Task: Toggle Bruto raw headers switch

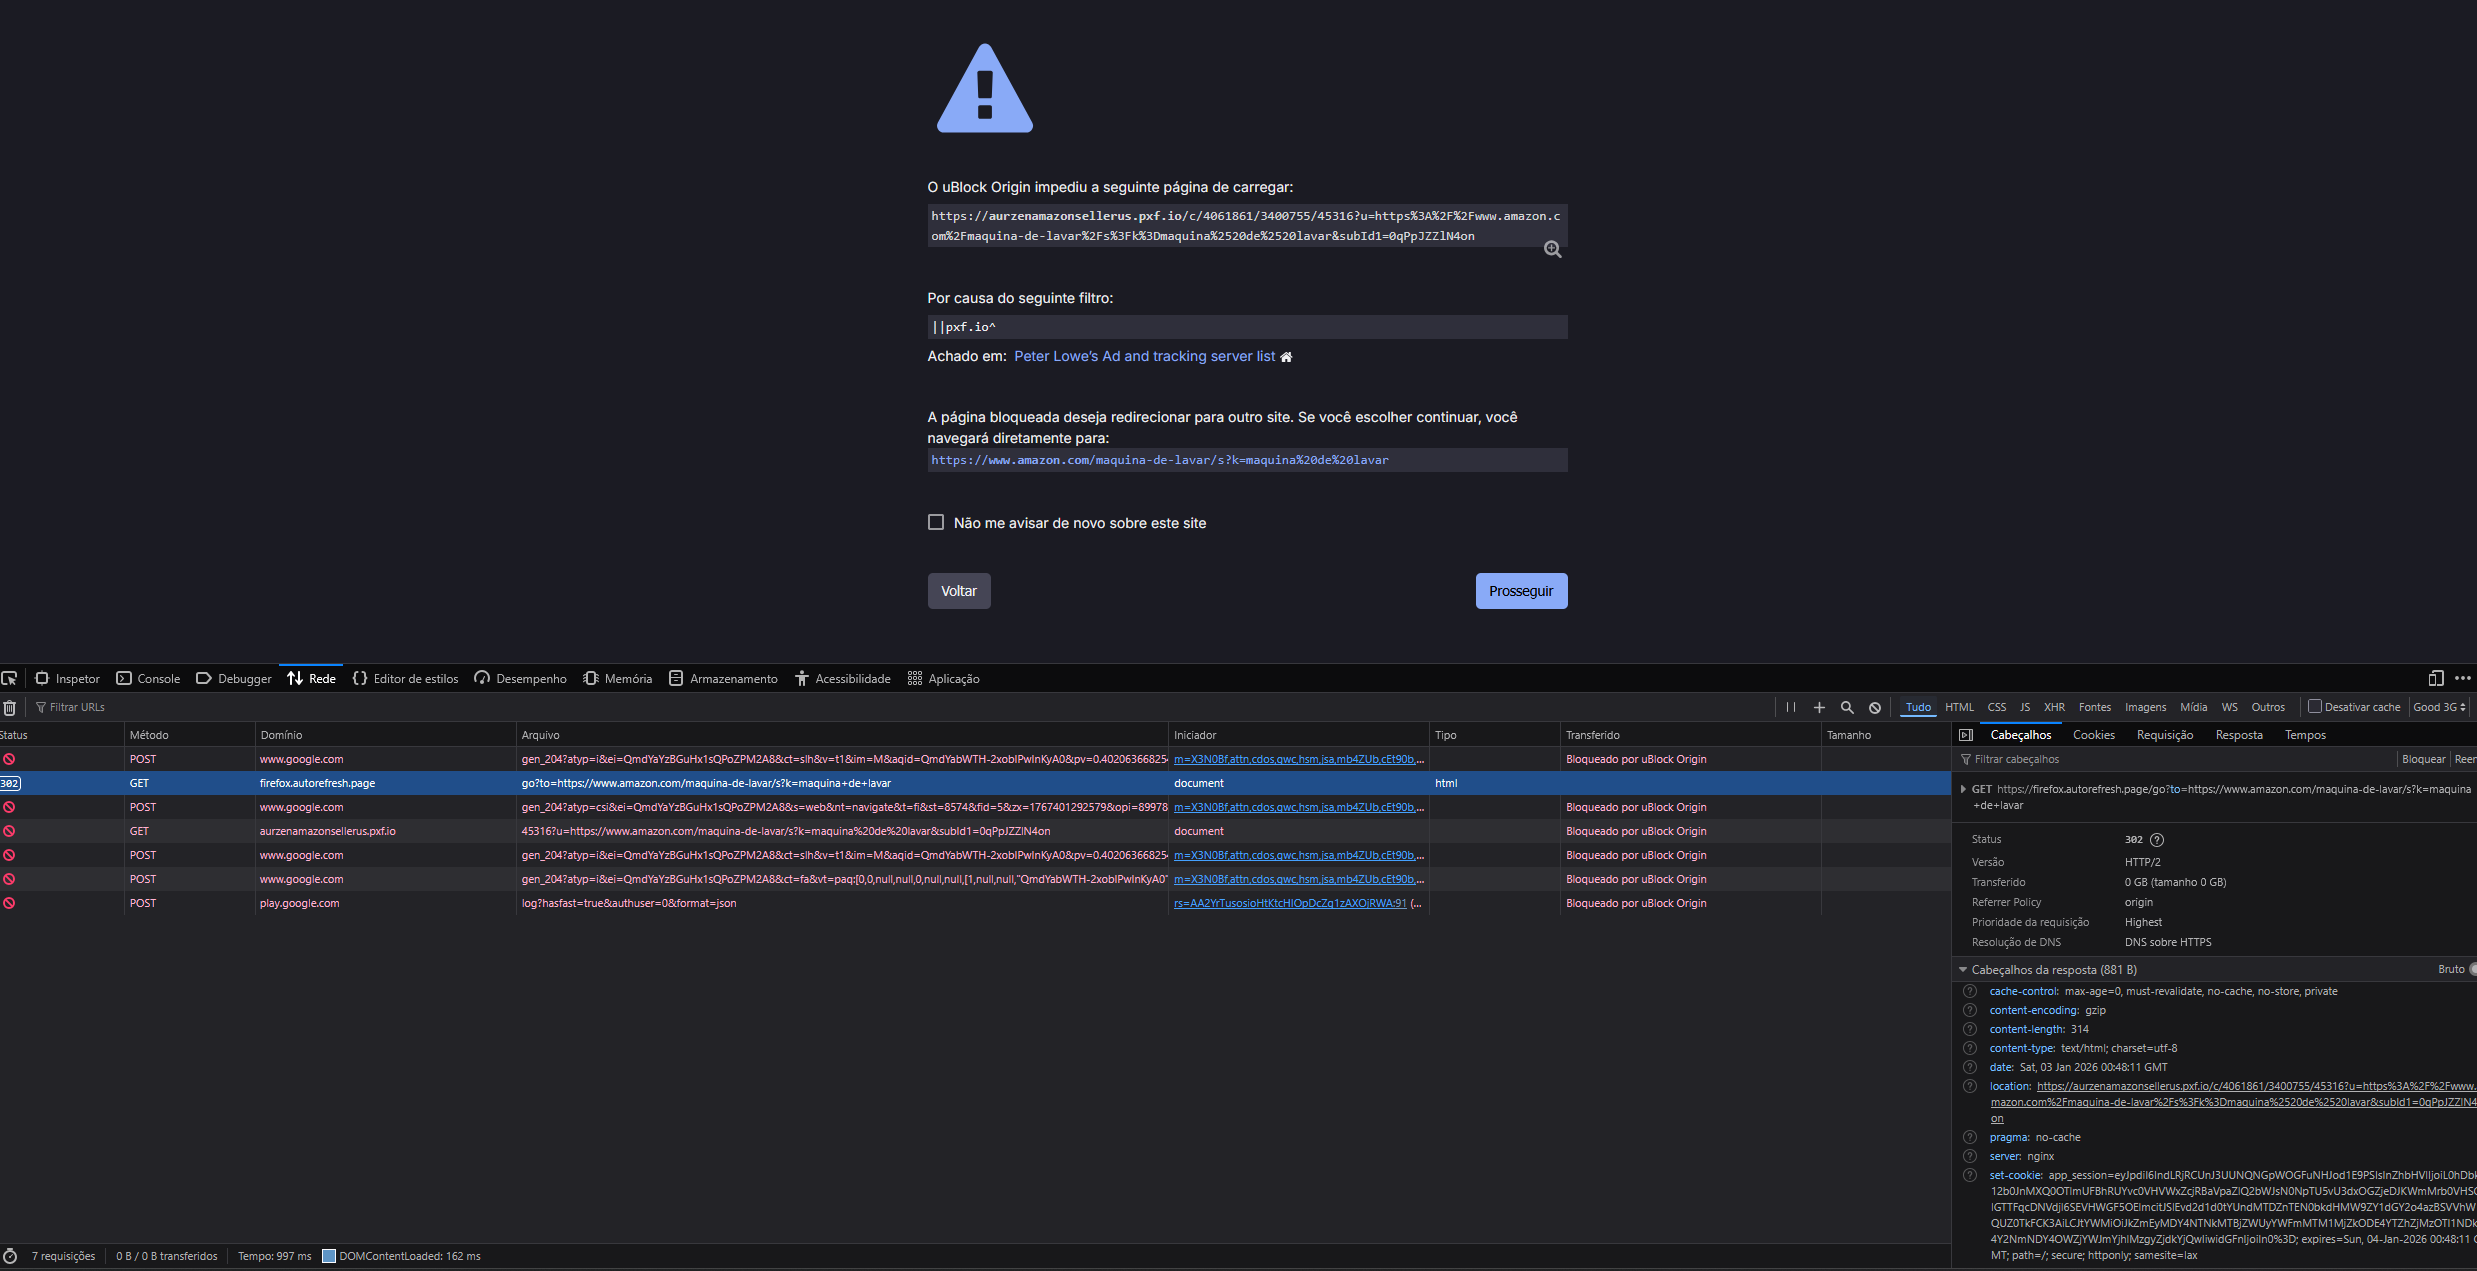Action: 2471,969
